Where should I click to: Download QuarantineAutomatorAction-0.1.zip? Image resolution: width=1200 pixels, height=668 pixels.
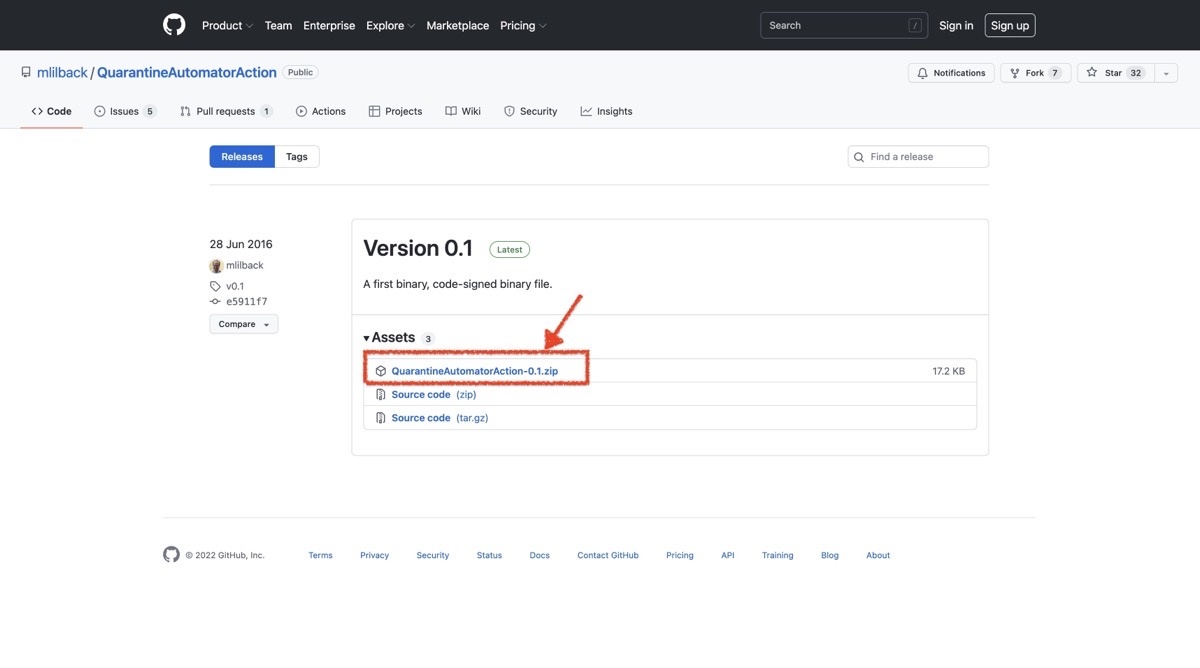pos(475,371)
